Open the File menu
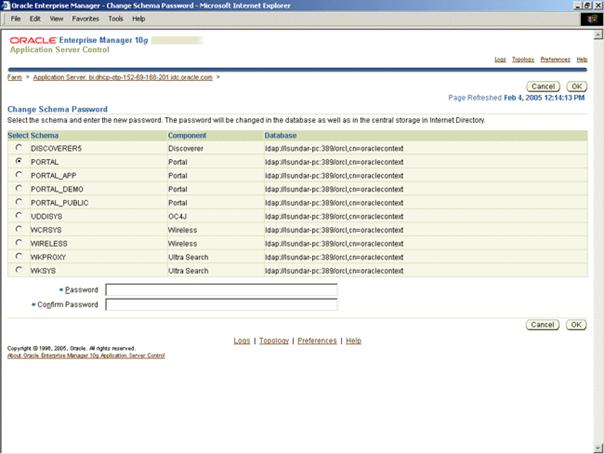 [16, 18]
